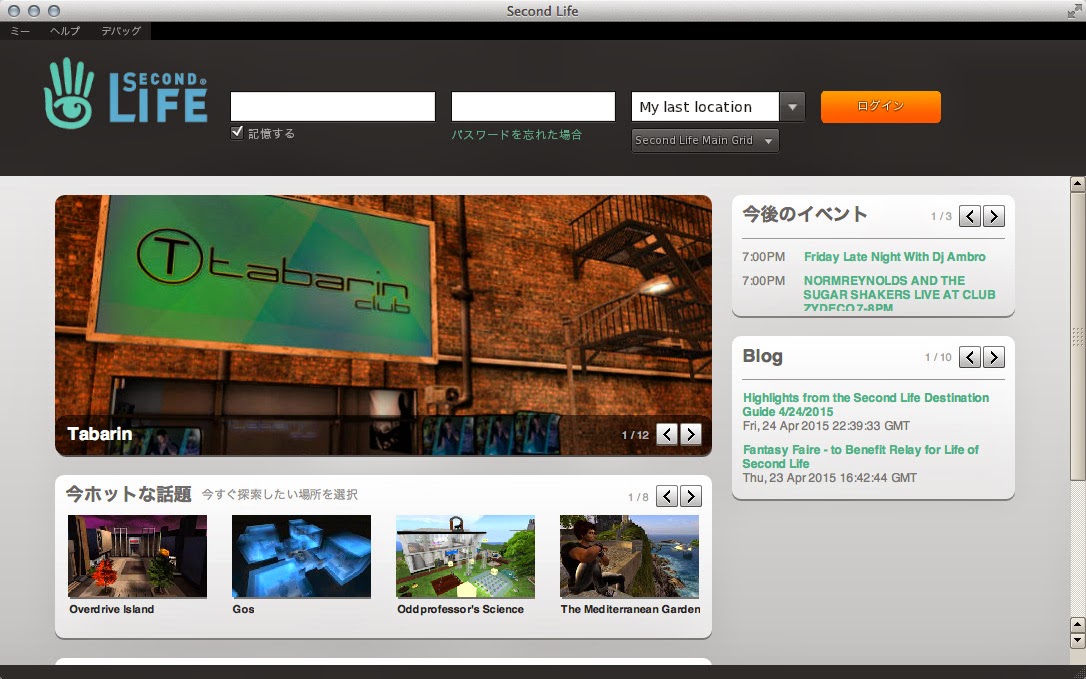Open the Oddprofessor's Science thumbnail

coord(465,556)
